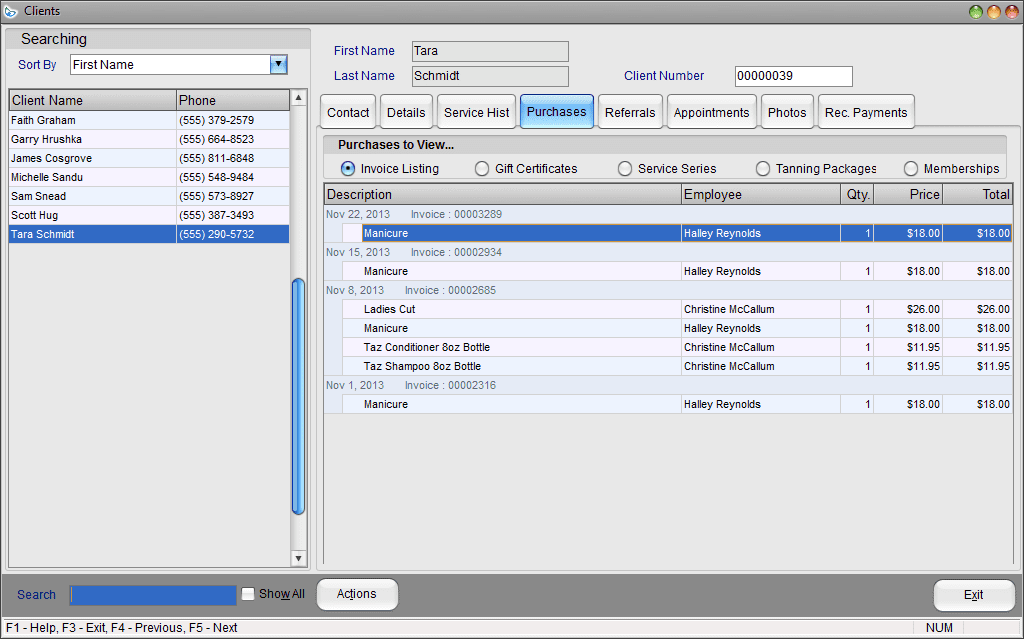Enable the Show All checkbox
Image resolution: width=1024 pixels, height=639 pixels.
[x=248, y=594]
